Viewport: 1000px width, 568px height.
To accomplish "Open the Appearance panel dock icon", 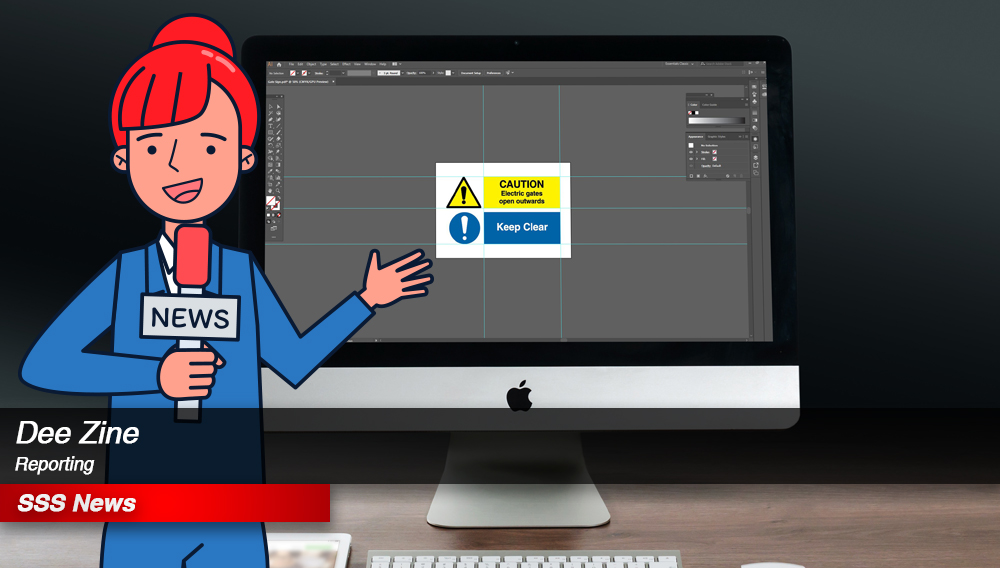I will (755, 139).
